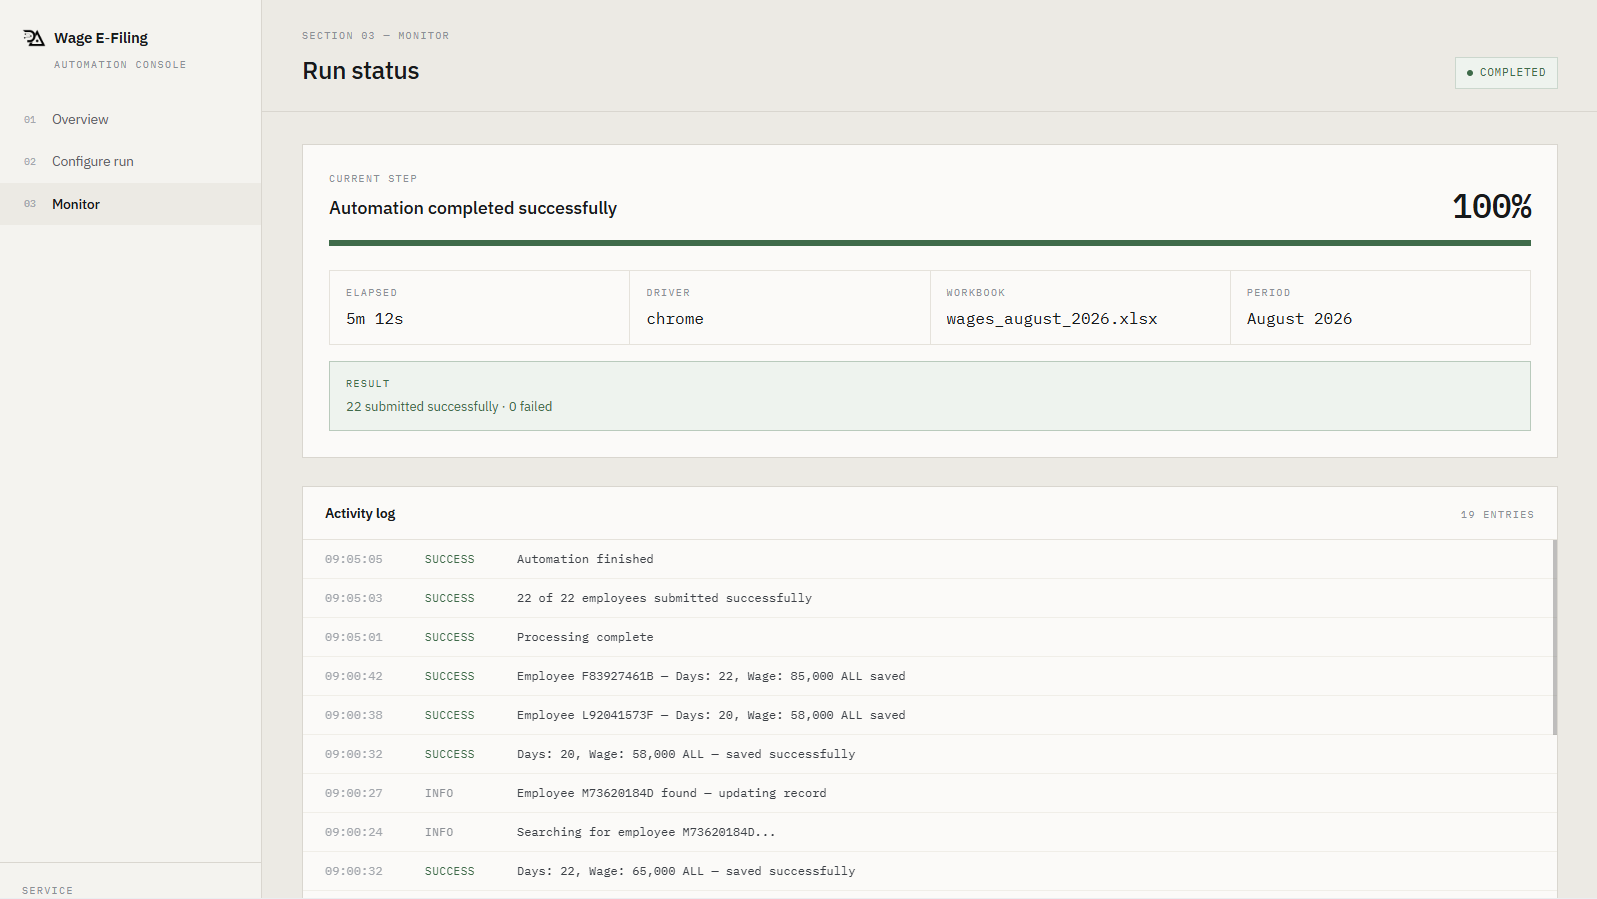This screenshot has width=1597, height=899.
Task: Click the Wage E-Filing logo icon
Action: [34, 38]
